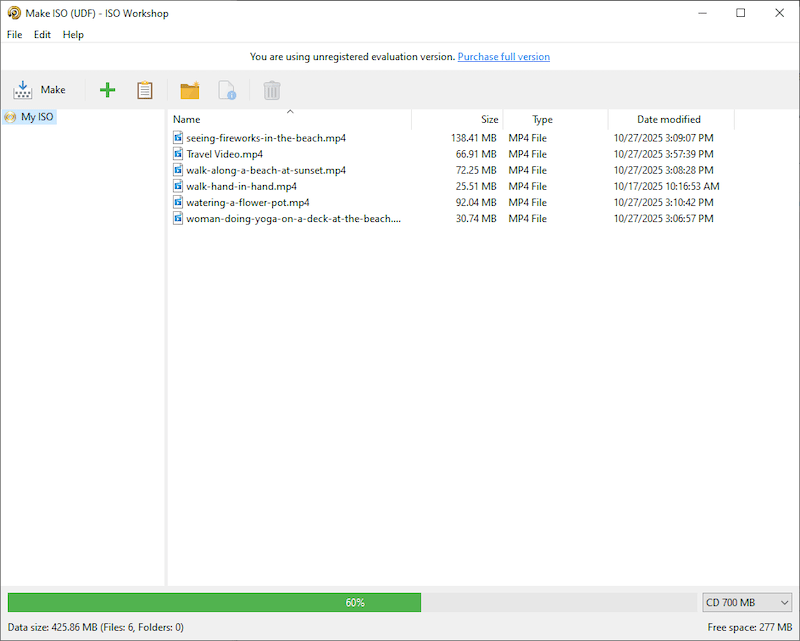Screen dimensions: 800x641
Task: Select the My ISO tree root
Action: pyautogui.click(x=37, y=117)
